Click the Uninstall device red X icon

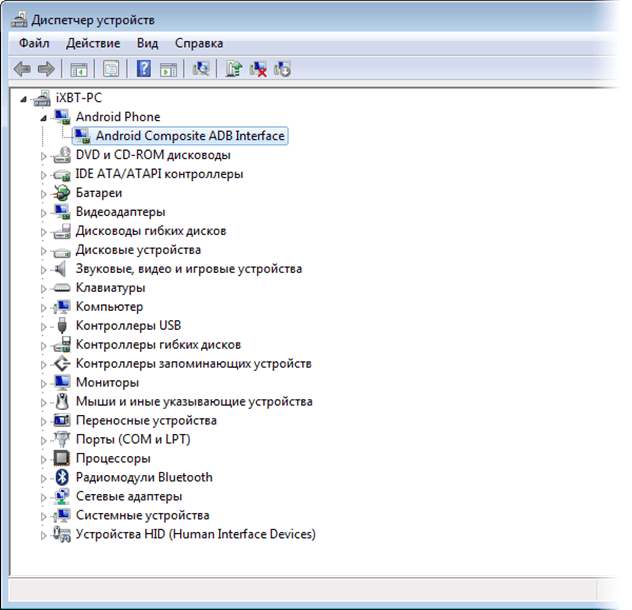(x=258, y=69)
